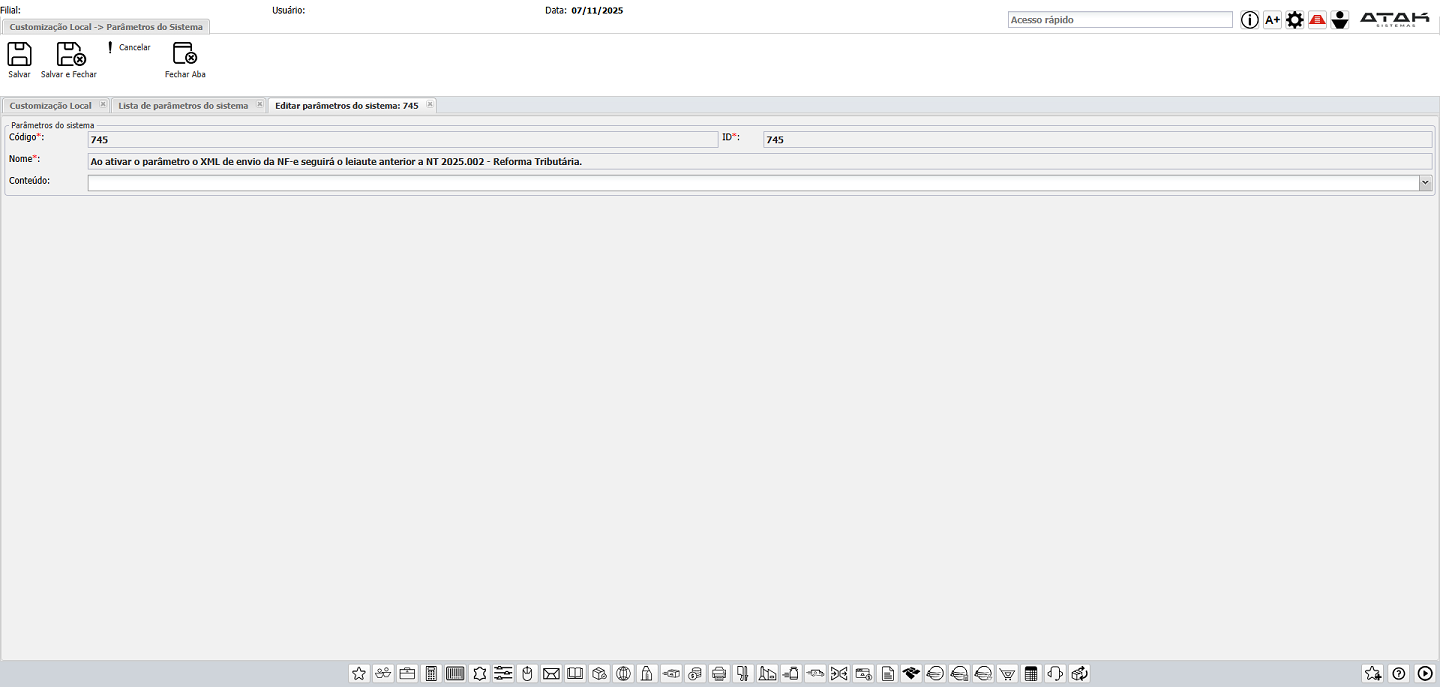Click the ATAK Sistemas logo
This screenshot has height=687, width=1440.
point(1394,19)
